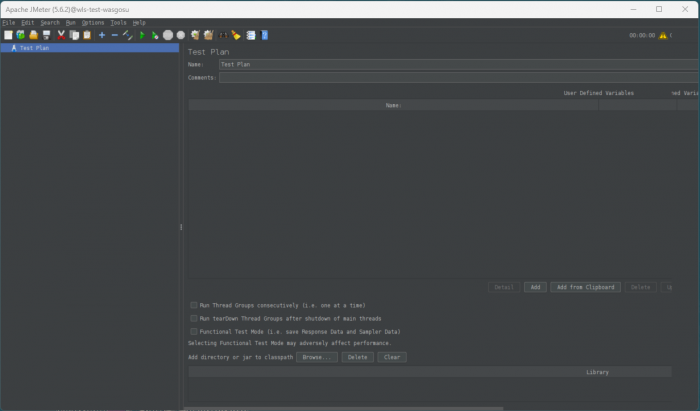
Task: Collapse all nodes with minus icon
Action: [x=115, y=35]
